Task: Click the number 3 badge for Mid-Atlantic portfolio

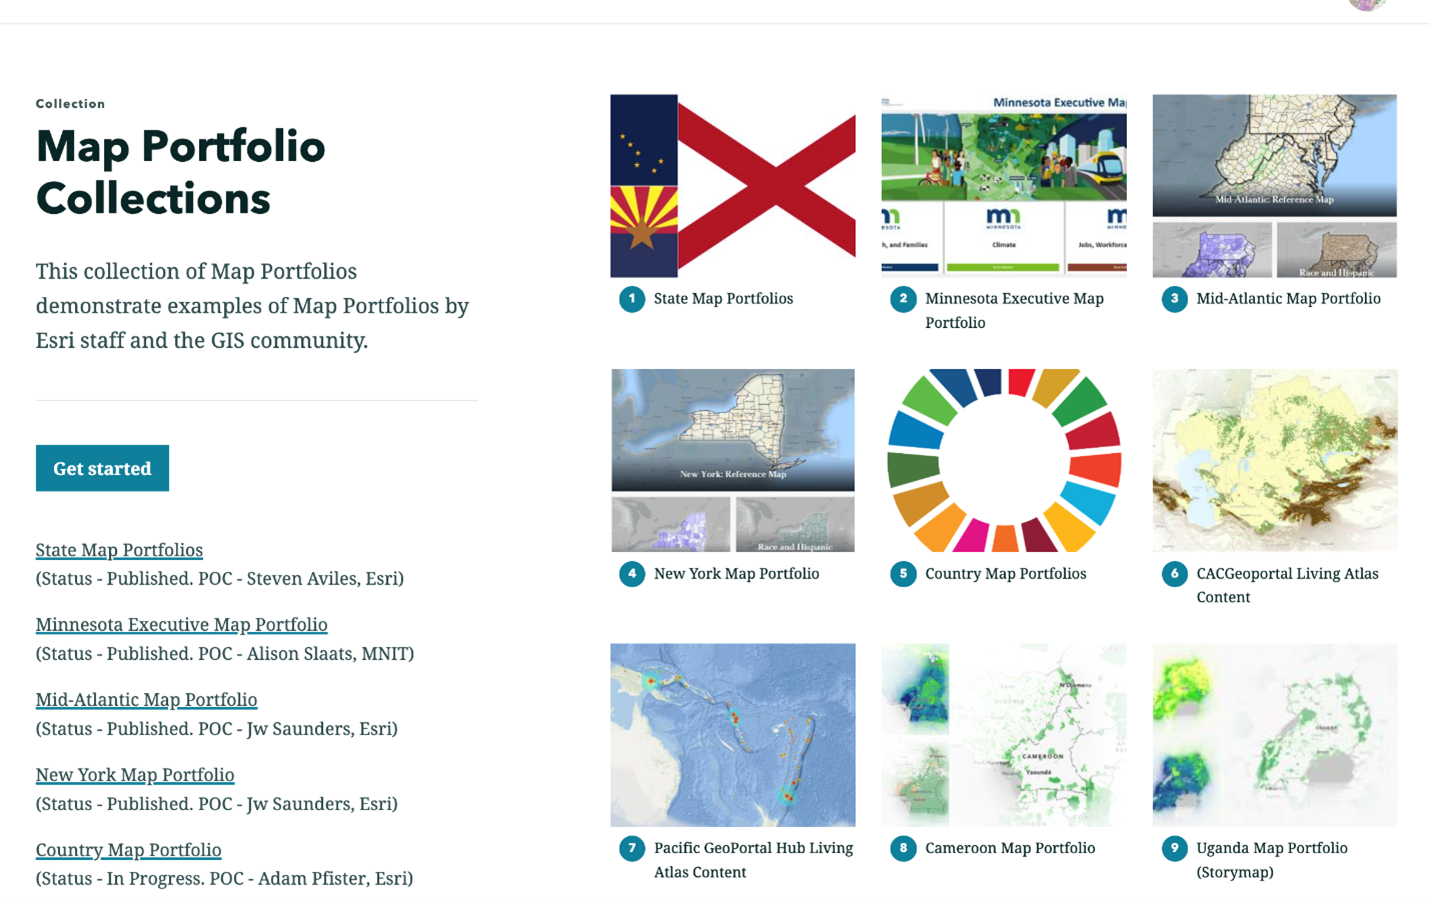Action: [1175, 299]
